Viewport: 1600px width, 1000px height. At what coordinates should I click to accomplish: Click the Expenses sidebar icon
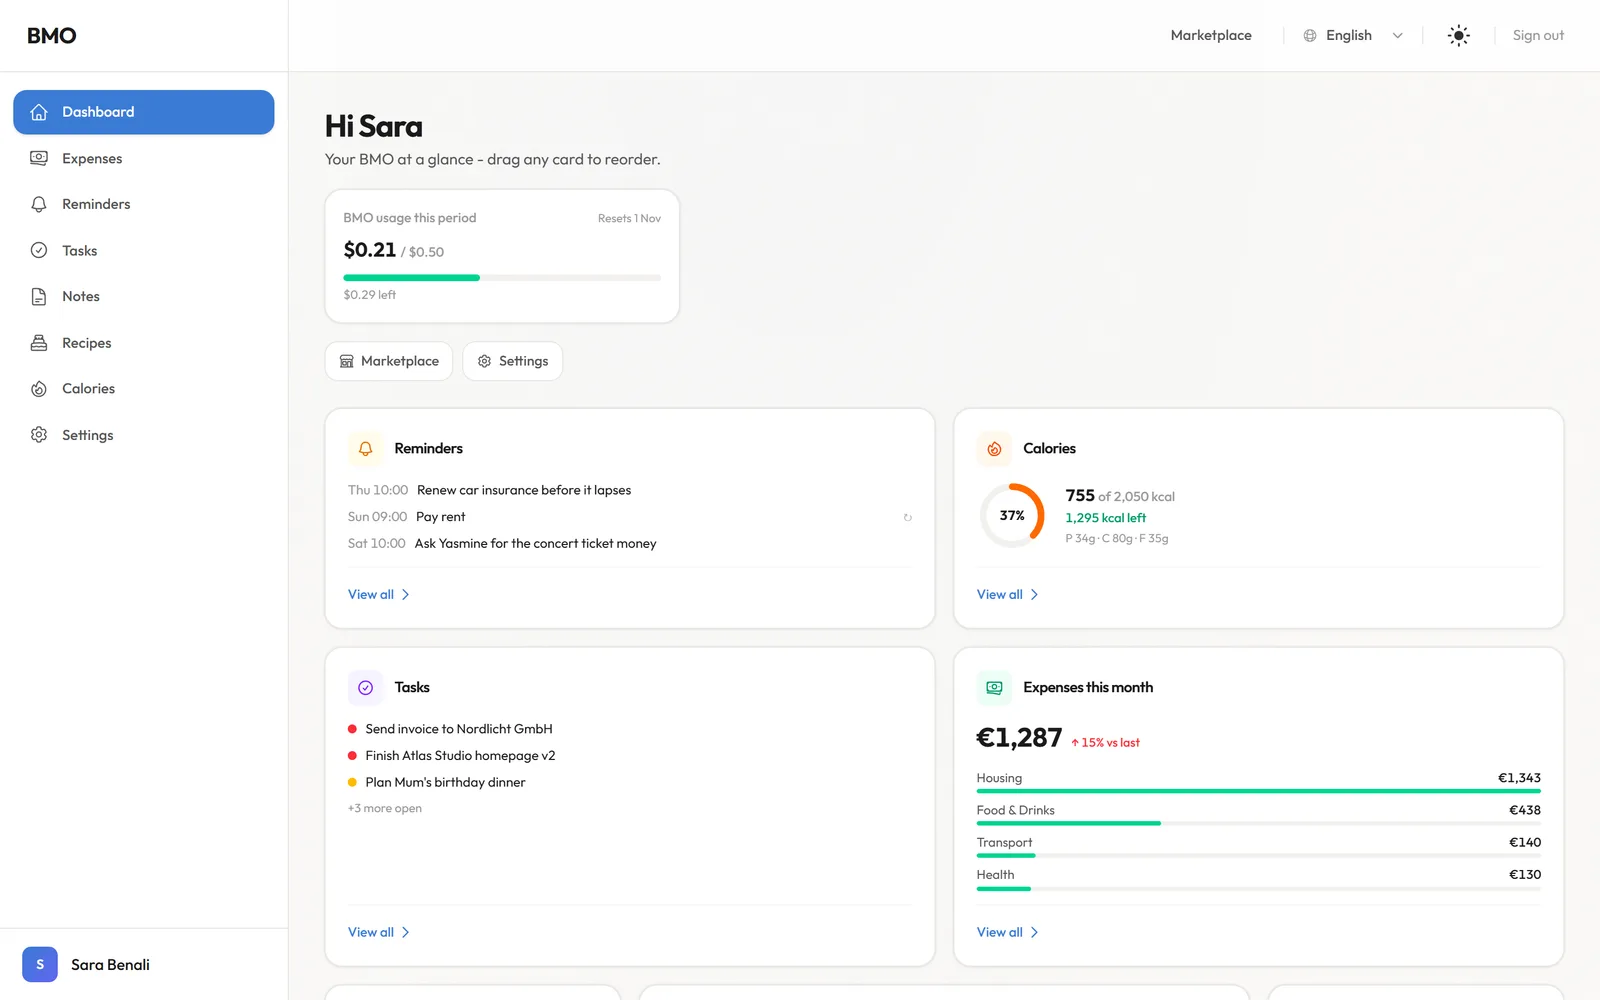pyautogui.click(x=39, y=158)
